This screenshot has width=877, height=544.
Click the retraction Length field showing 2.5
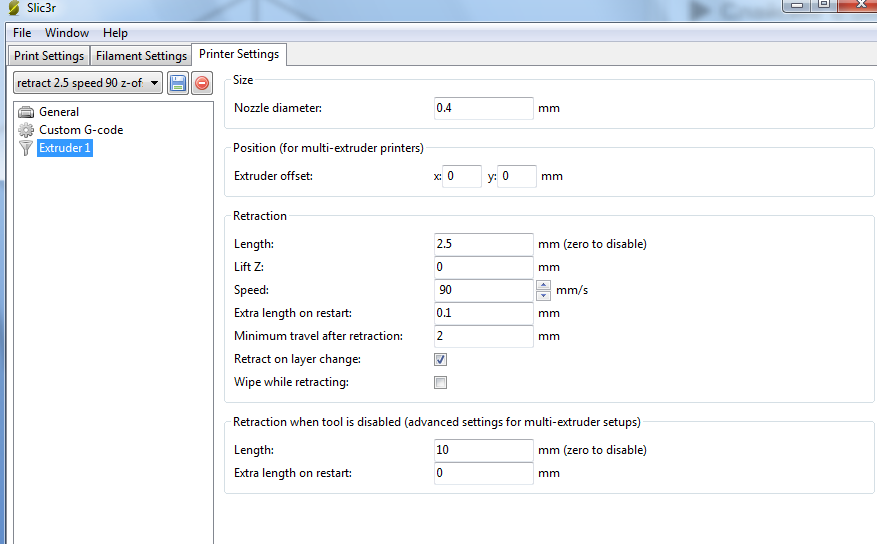[x=483, y=244]
